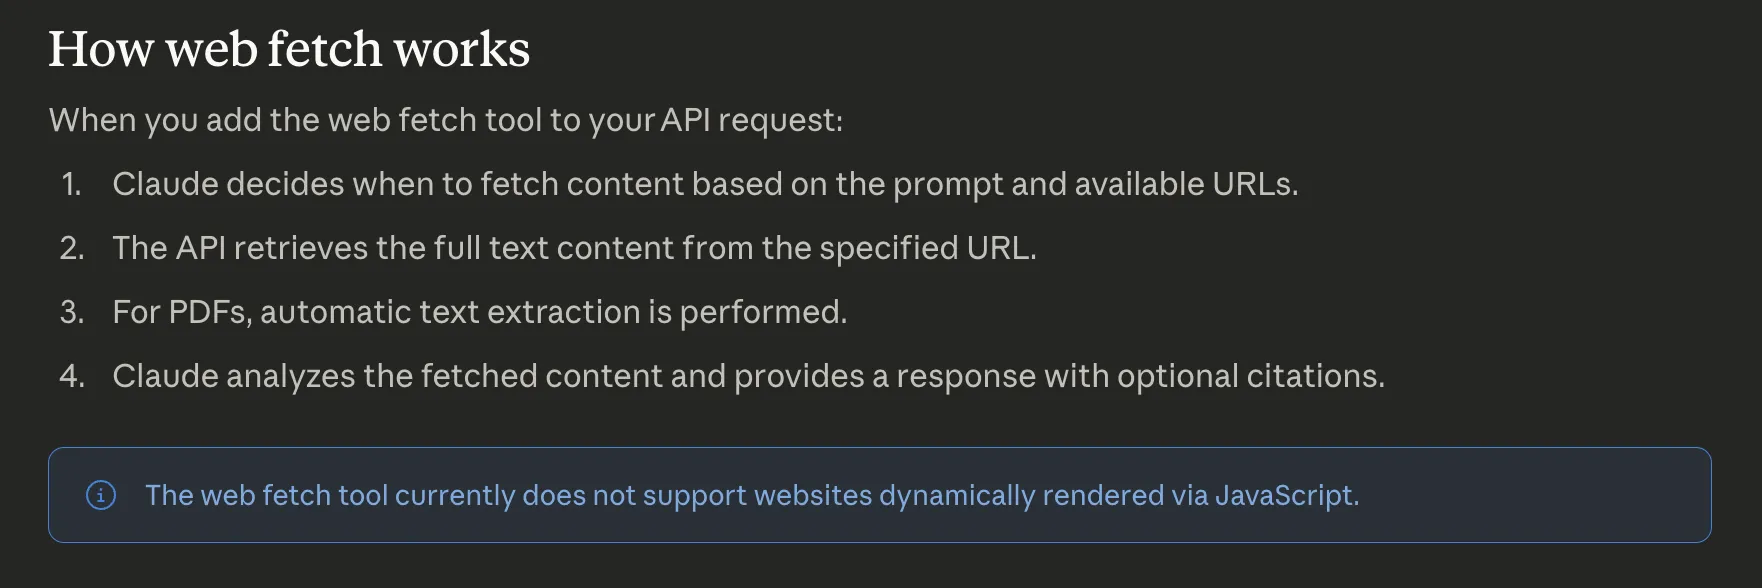The height and width of the screenshot is (588, 1762).
Task: Click the info icon in the callout
Action: pos(101,495)
